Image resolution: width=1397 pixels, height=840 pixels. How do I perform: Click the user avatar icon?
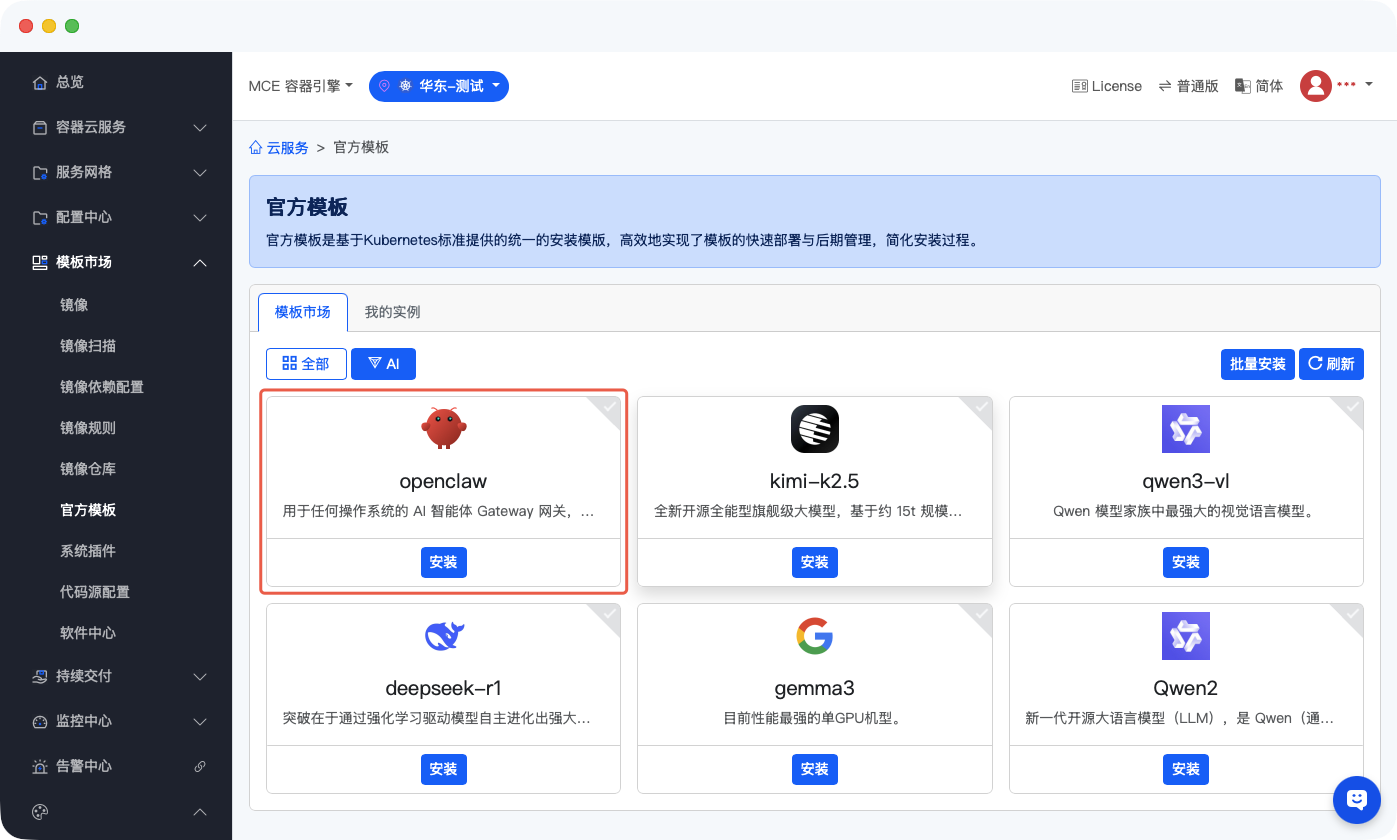coord(1315,86)
